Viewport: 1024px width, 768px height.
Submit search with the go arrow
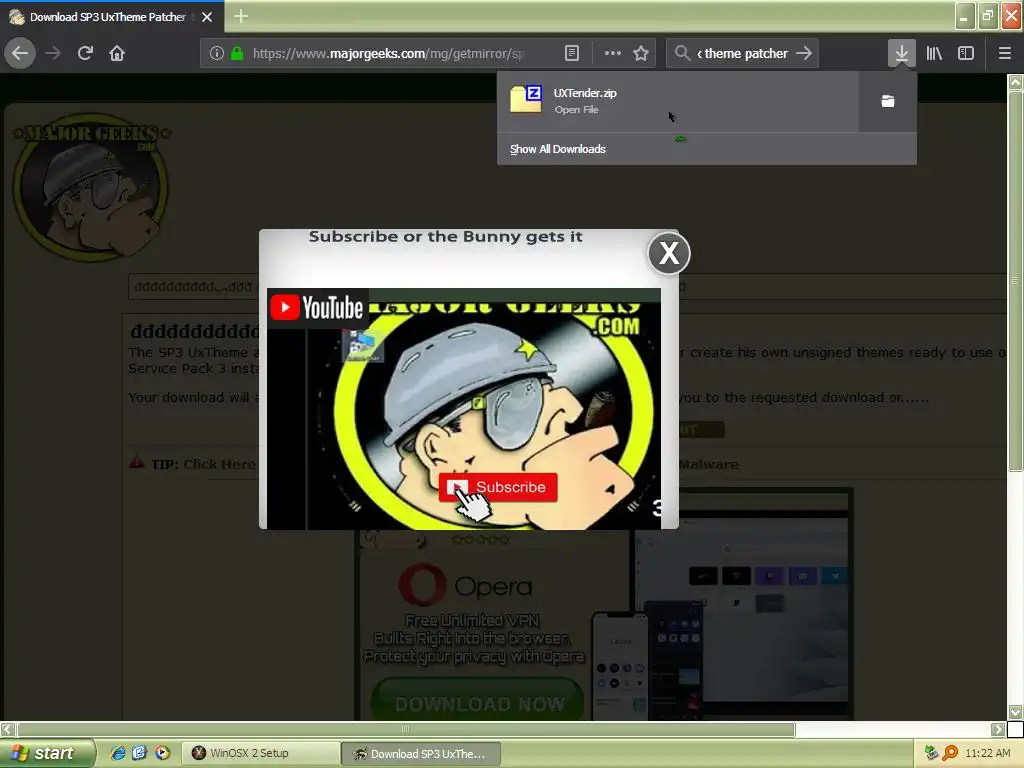[804, 53]
